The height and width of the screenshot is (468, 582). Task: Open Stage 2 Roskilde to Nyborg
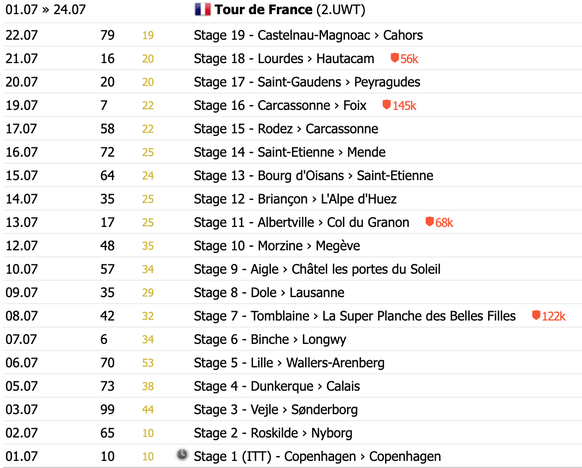pyautogui.click(x=273, y=433)
